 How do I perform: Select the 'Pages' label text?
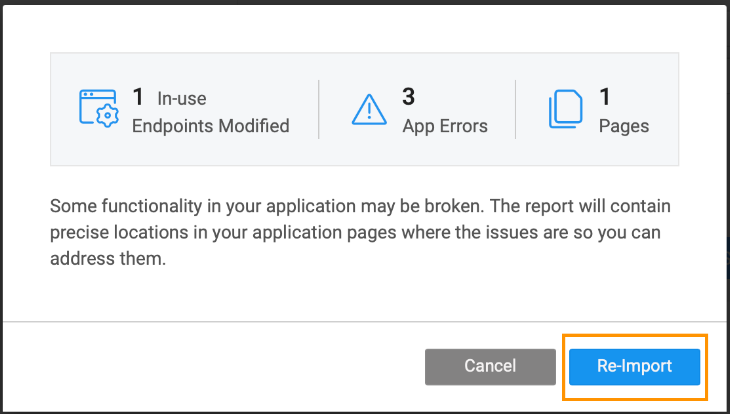tap(624, 126)
